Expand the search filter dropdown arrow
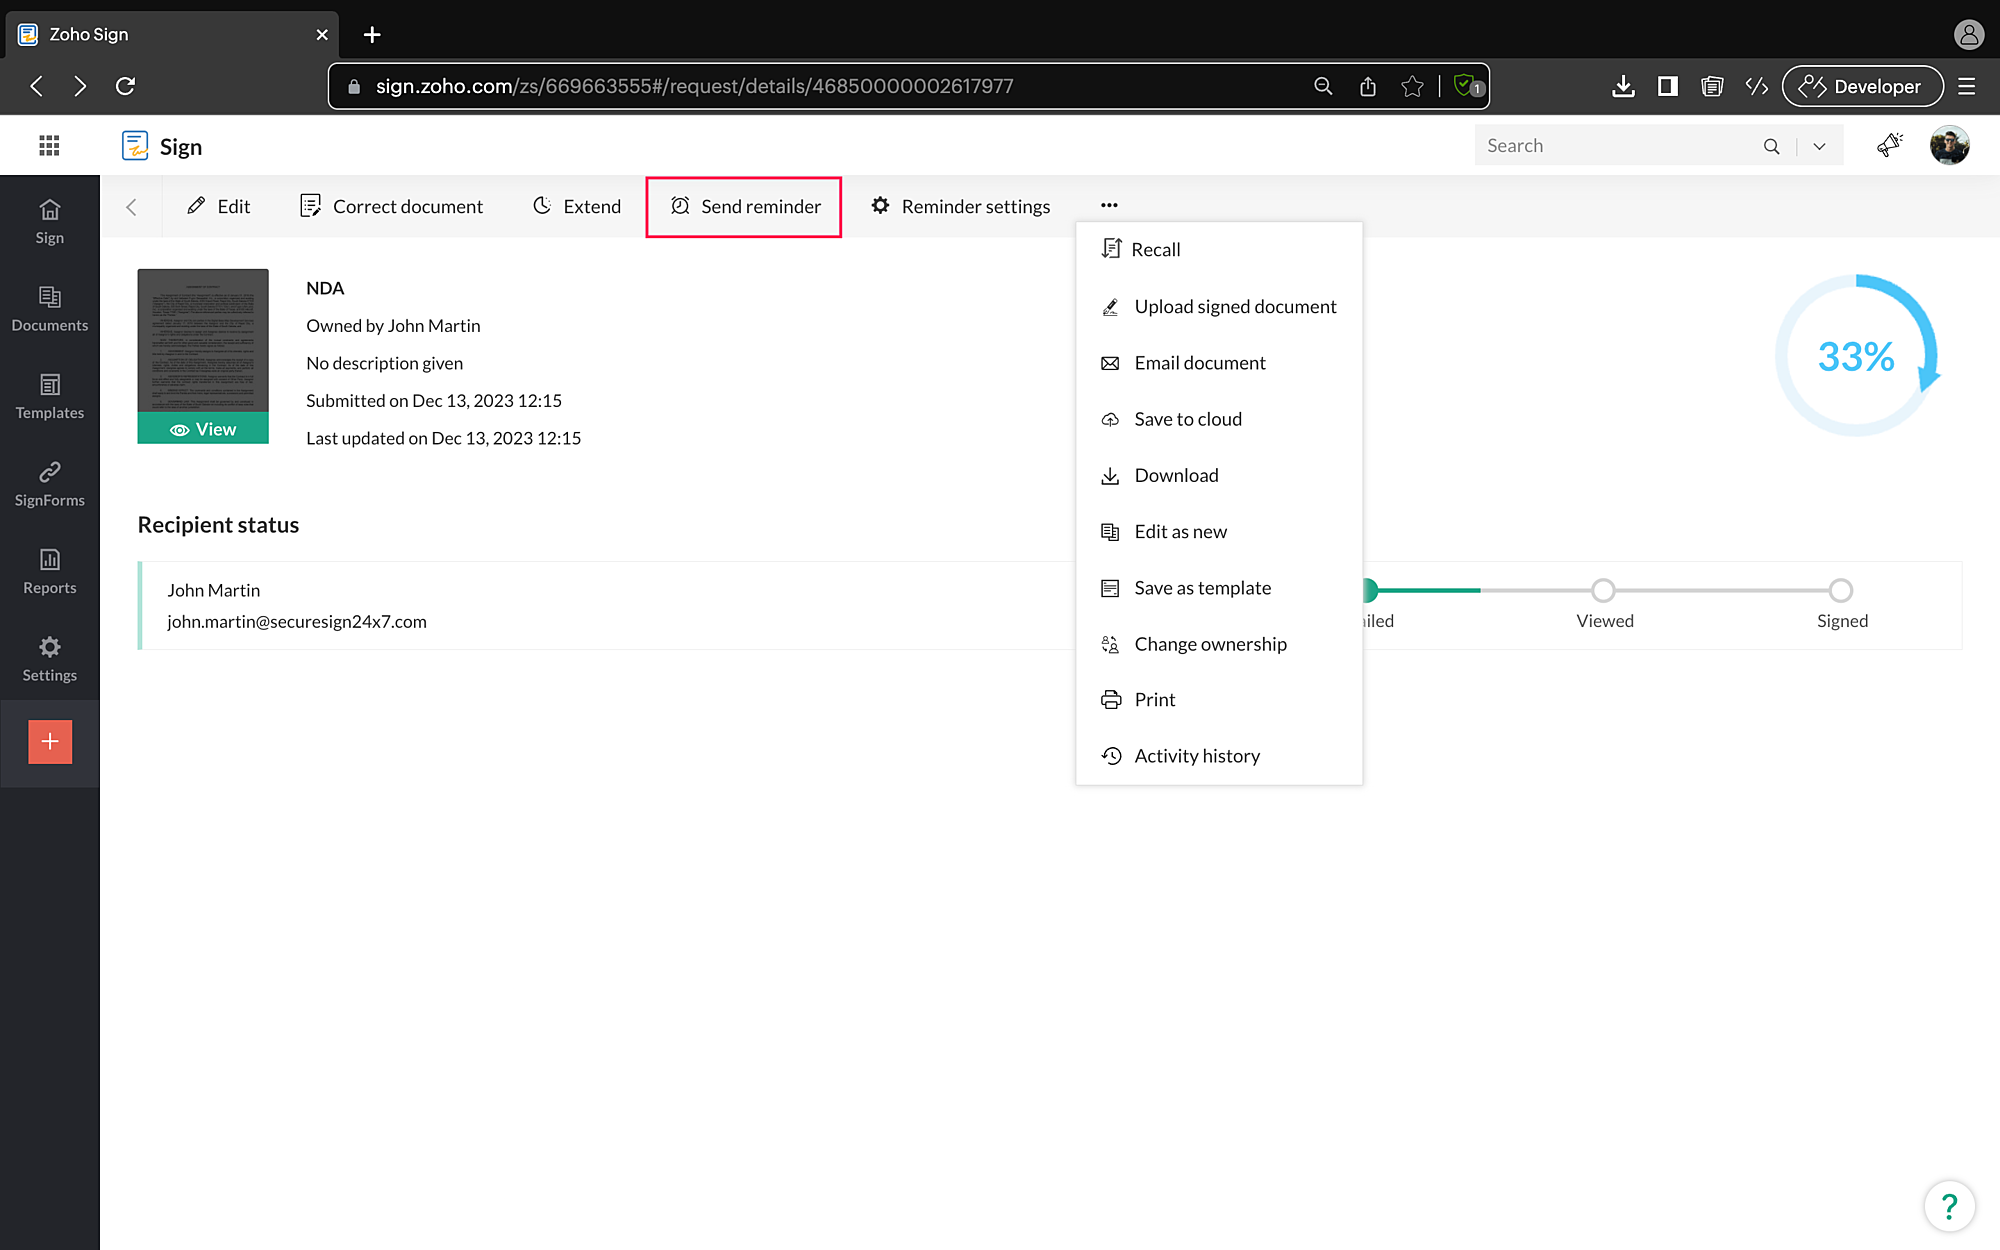The image size is (2000, 1250). click(x=1819, y=146)
